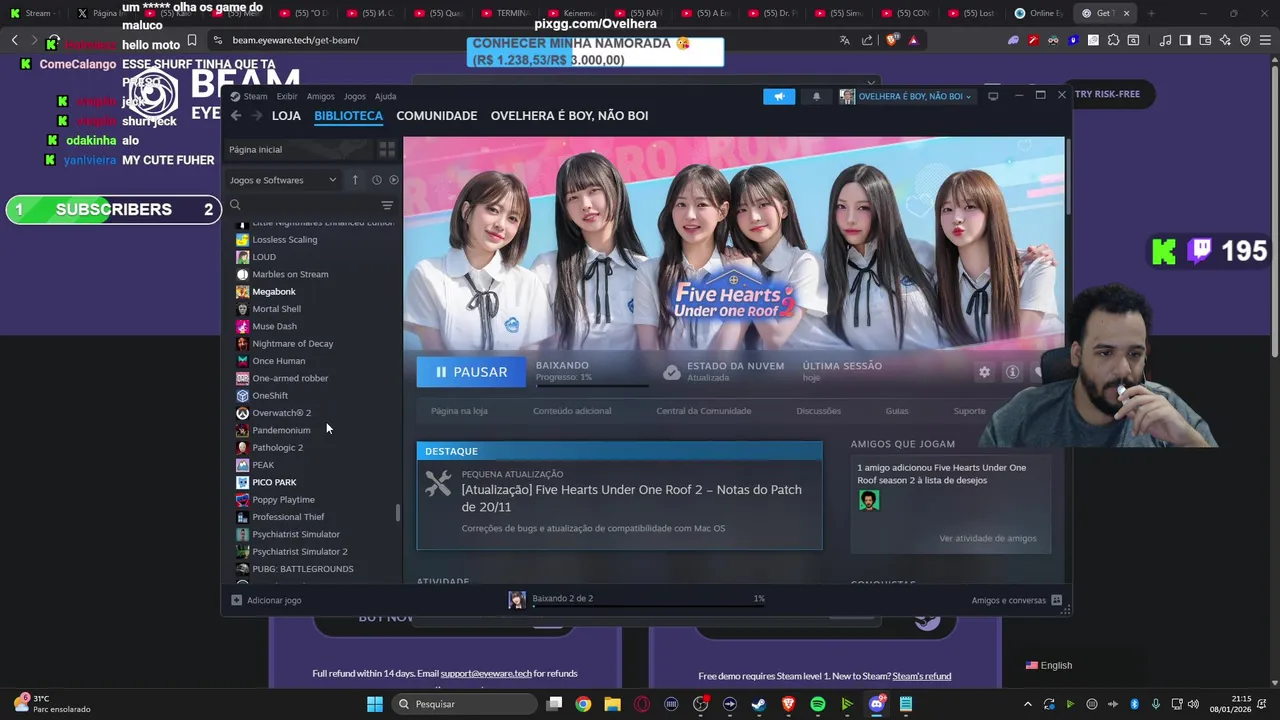Open Página na loja game link
The height and width of the screenshot is (720, 1280).
click(459, 411)
